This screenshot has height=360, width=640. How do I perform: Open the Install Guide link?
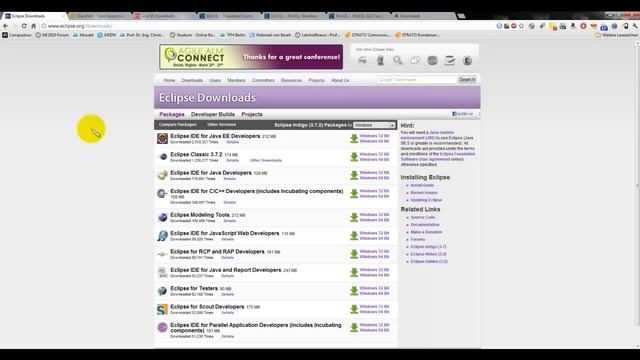(x=422, y=185)
